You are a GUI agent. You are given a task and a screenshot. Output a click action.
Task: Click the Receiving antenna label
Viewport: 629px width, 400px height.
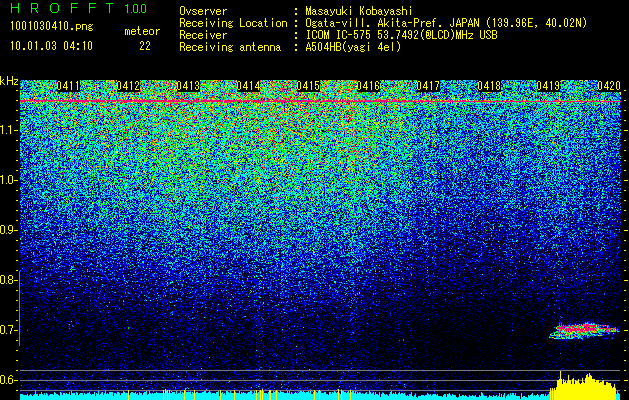click(x=230, y=47)
